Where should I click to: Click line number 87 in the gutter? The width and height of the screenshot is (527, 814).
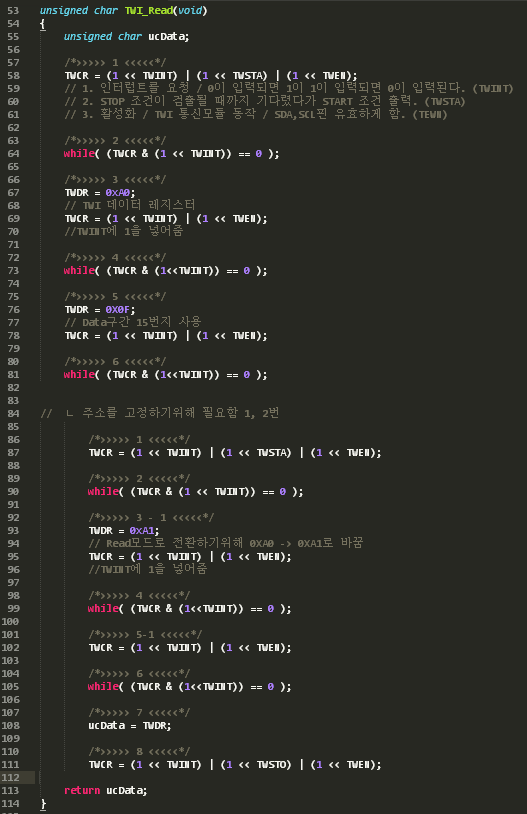click(x=13, y=453)
